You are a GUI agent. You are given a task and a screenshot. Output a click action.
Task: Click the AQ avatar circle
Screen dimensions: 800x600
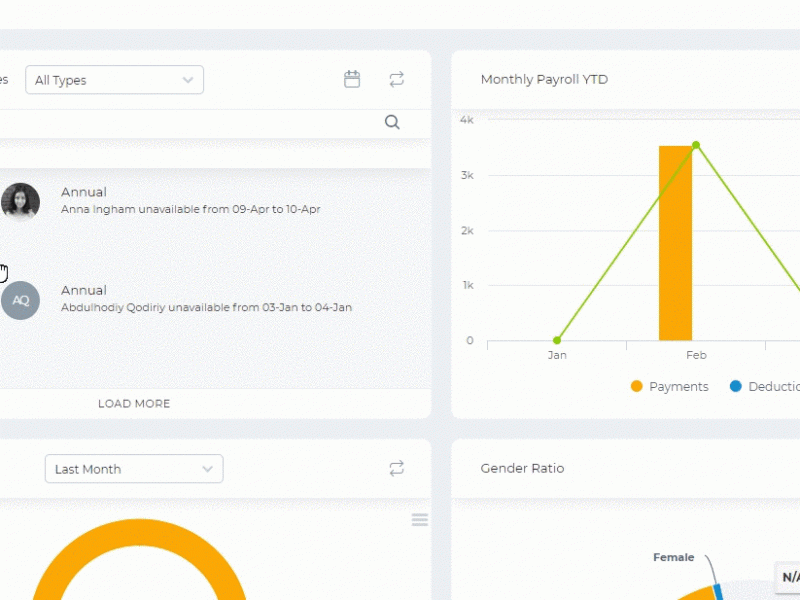(x=20, y=301)
